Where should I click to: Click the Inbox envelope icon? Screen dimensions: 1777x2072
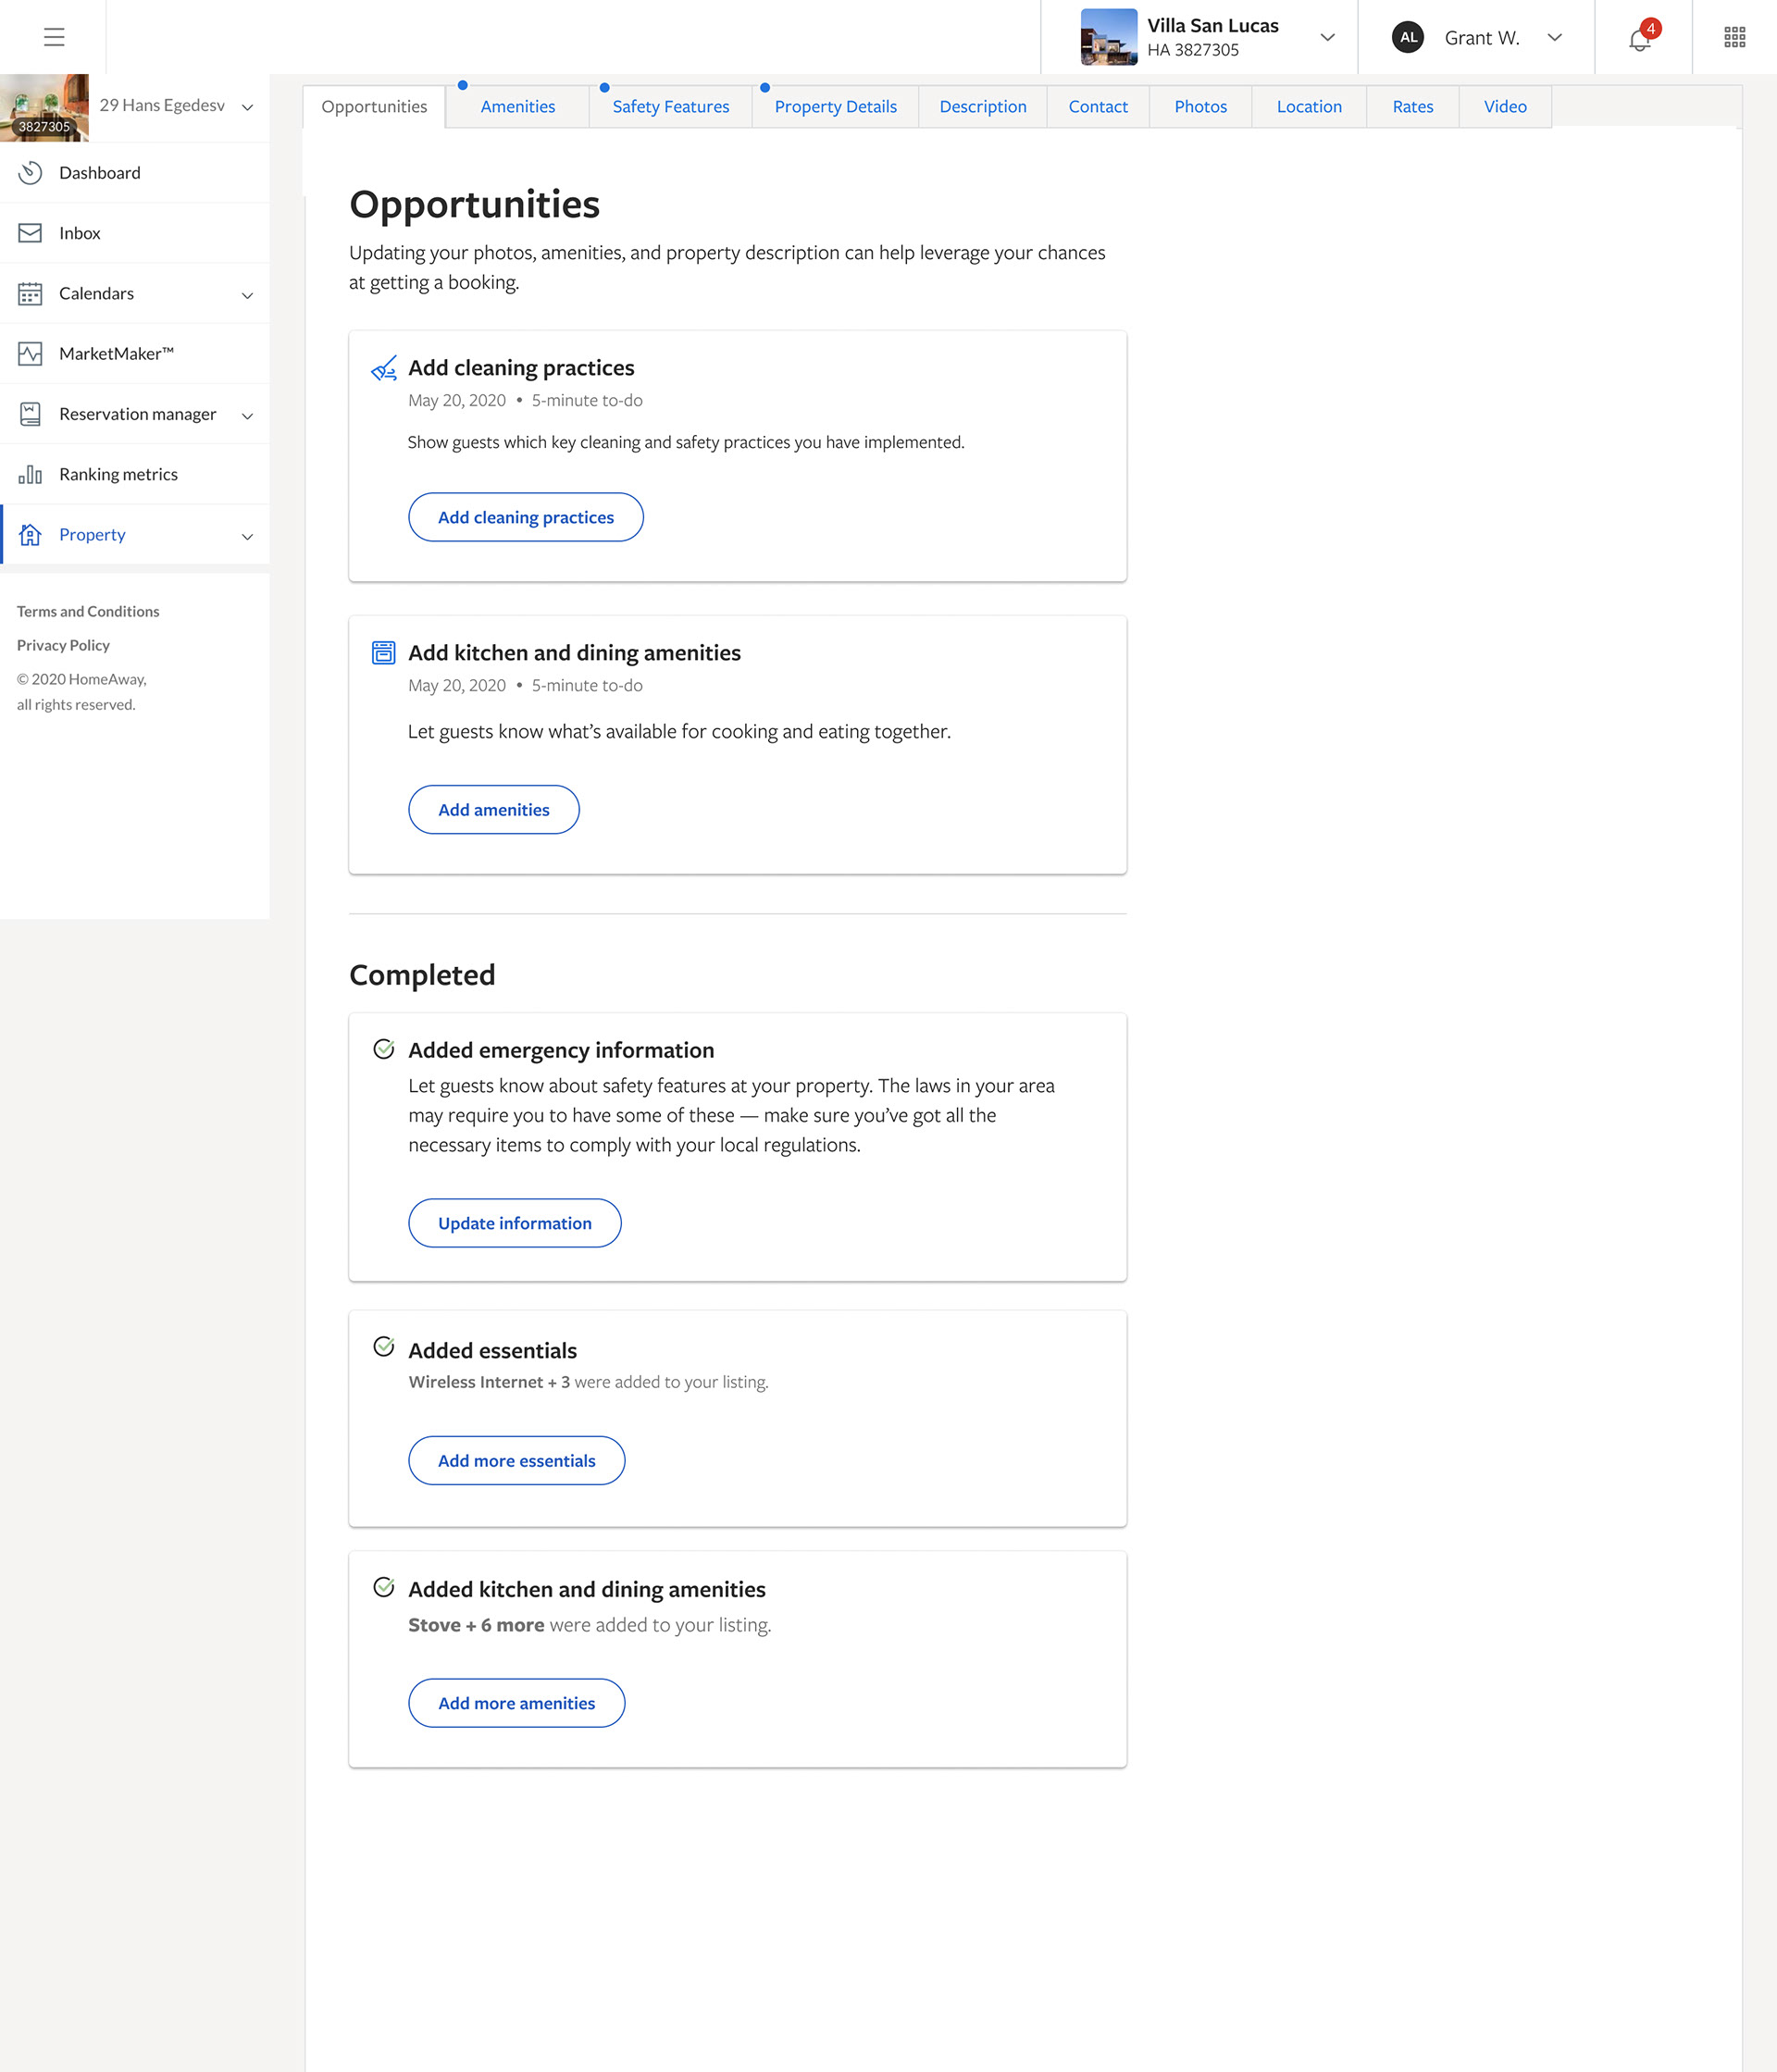point(30,233)
